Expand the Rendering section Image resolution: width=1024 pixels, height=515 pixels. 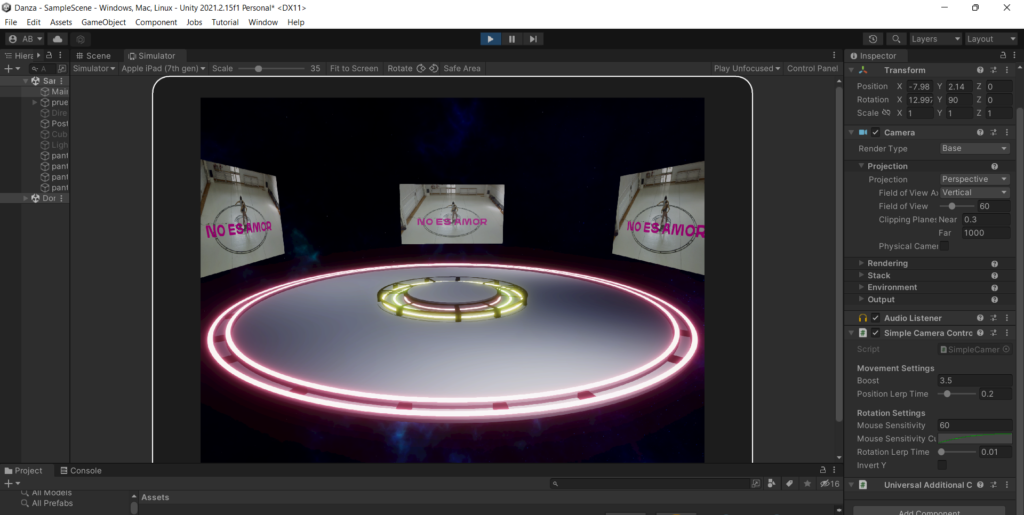click(862, 263)
